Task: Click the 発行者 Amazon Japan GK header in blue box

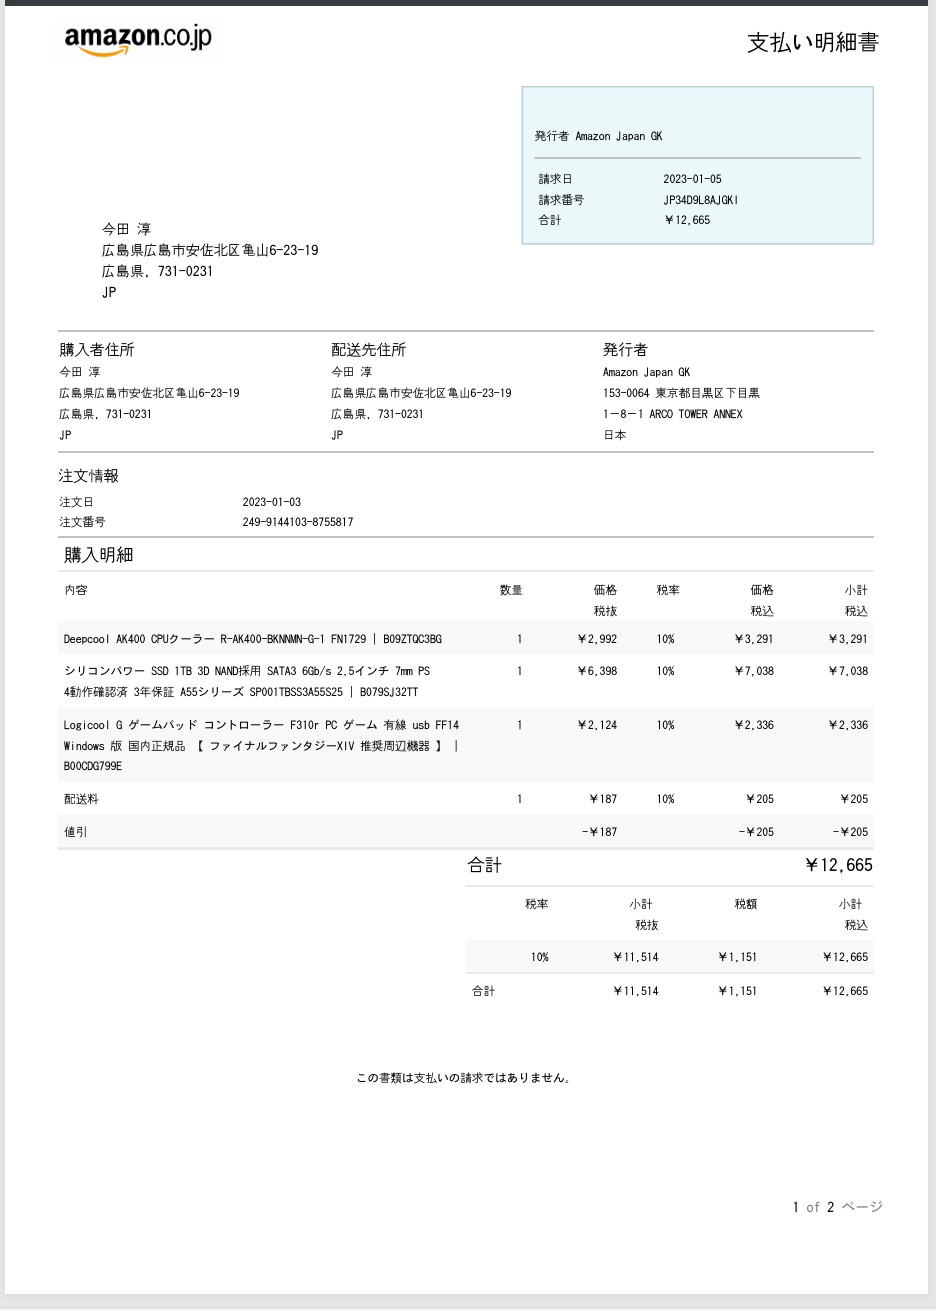Action: click(598, 136)
